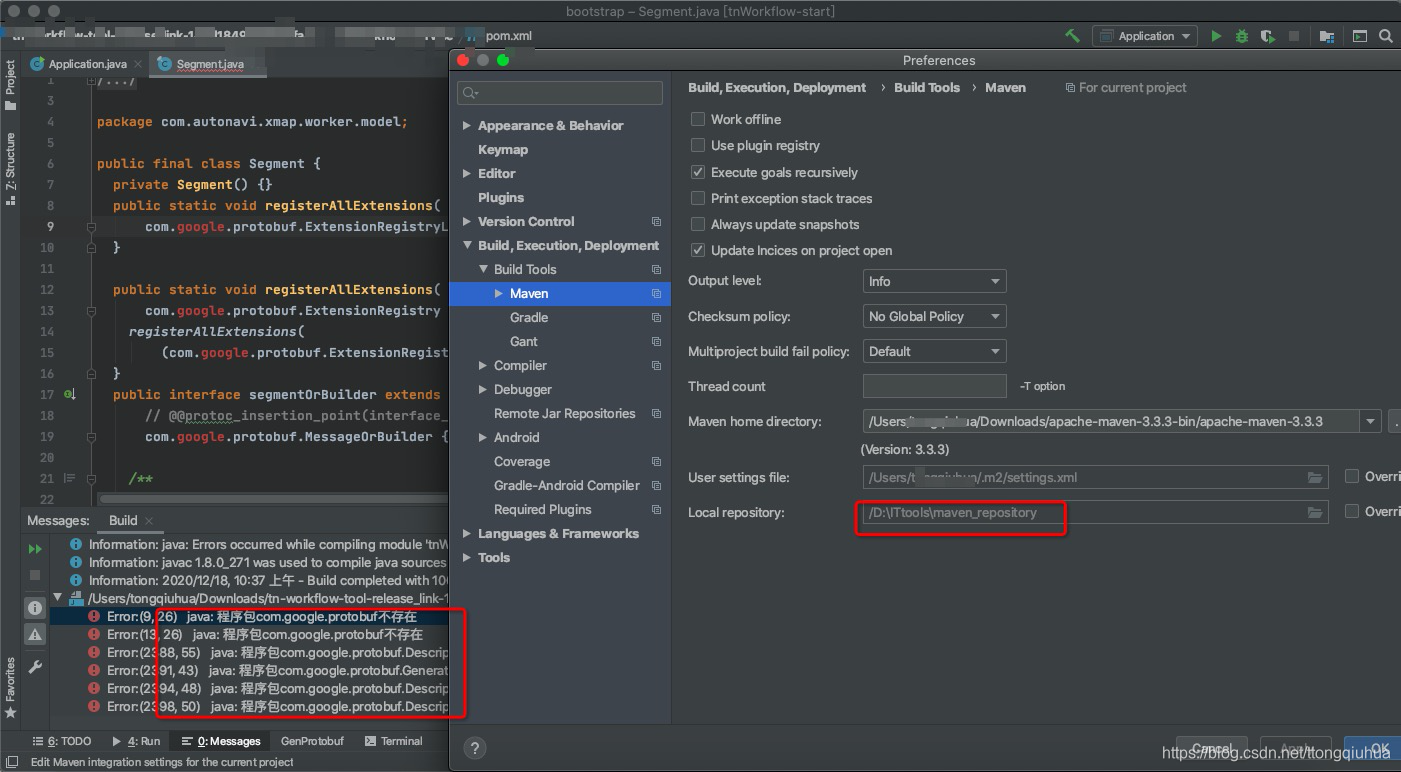The width and height of the screenshot is (1401, 772).
Task: Cancel the Preferences dialog
Action: [1211, 749]
